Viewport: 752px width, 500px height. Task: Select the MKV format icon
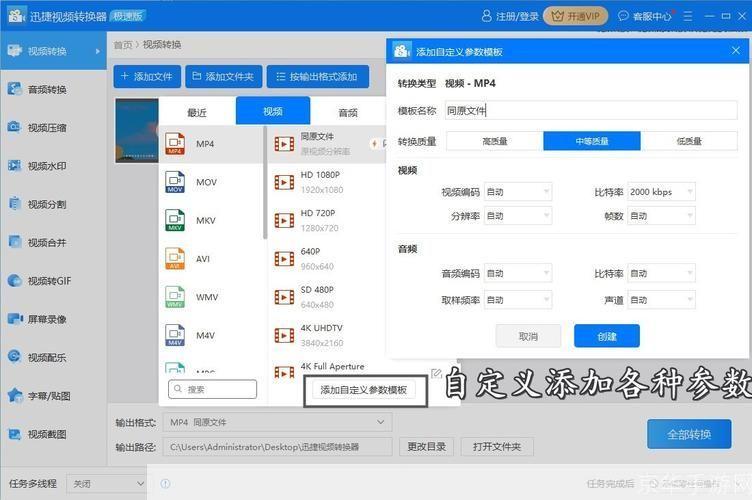click(175, 220)
